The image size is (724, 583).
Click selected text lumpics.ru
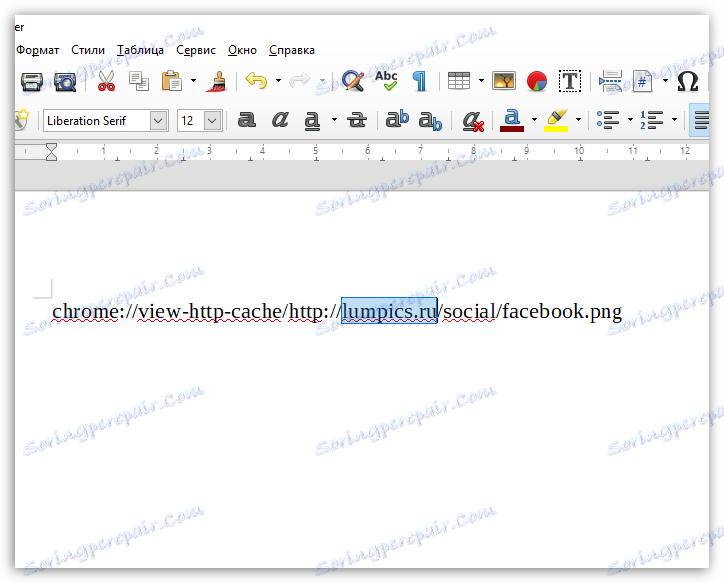[x=389, y=311]
